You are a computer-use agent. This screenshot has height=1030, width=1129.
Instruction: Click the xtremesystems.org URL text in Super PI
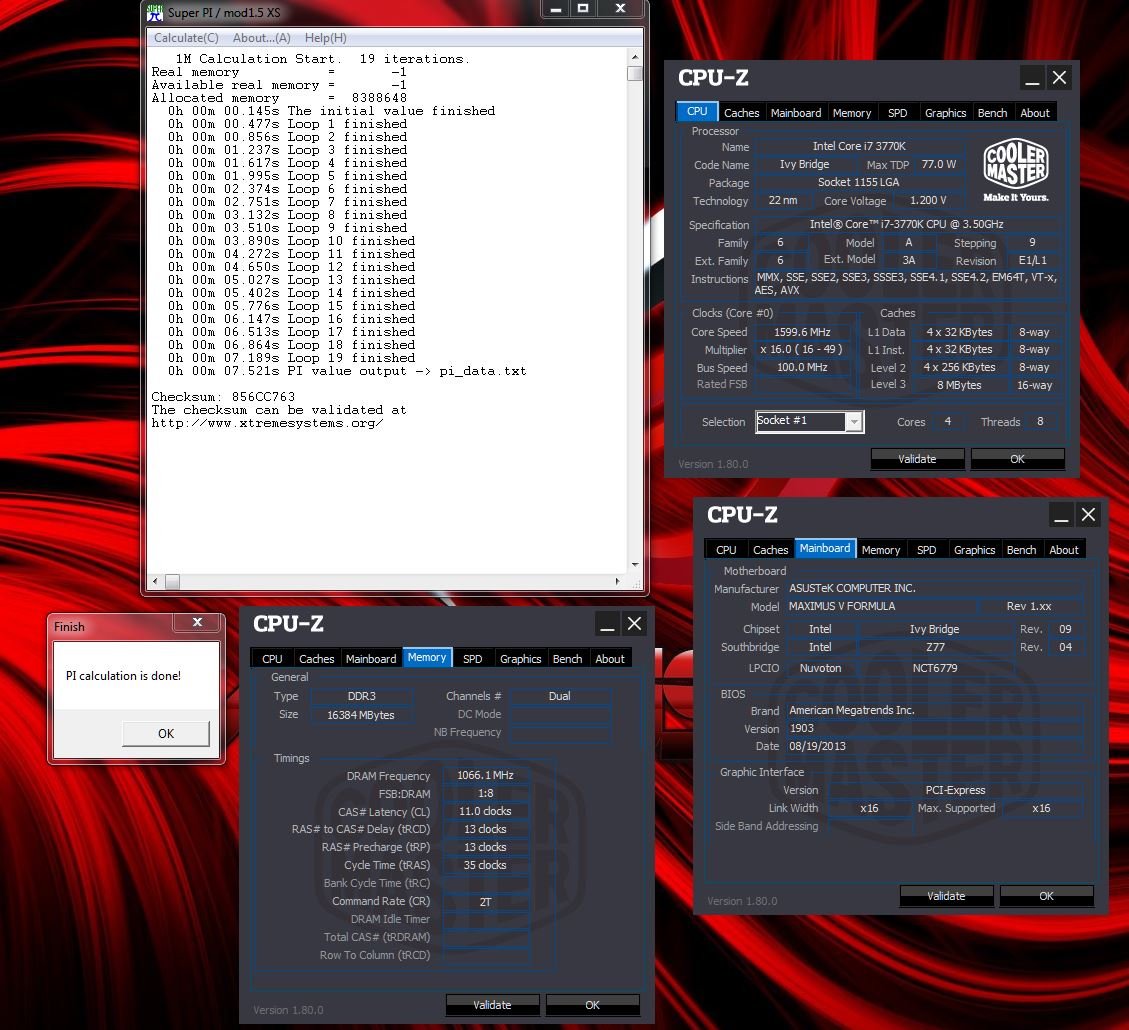267,423
